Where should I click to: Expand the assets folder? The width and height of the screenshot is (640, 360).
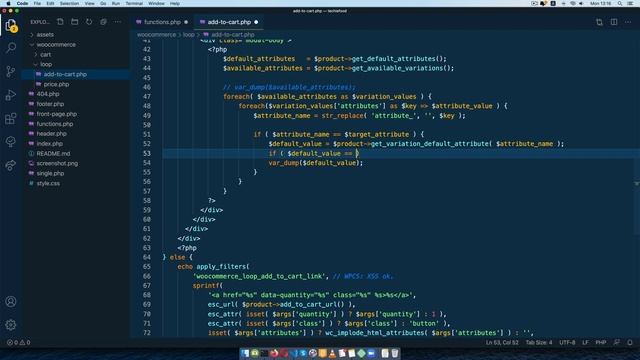point(45,35)
